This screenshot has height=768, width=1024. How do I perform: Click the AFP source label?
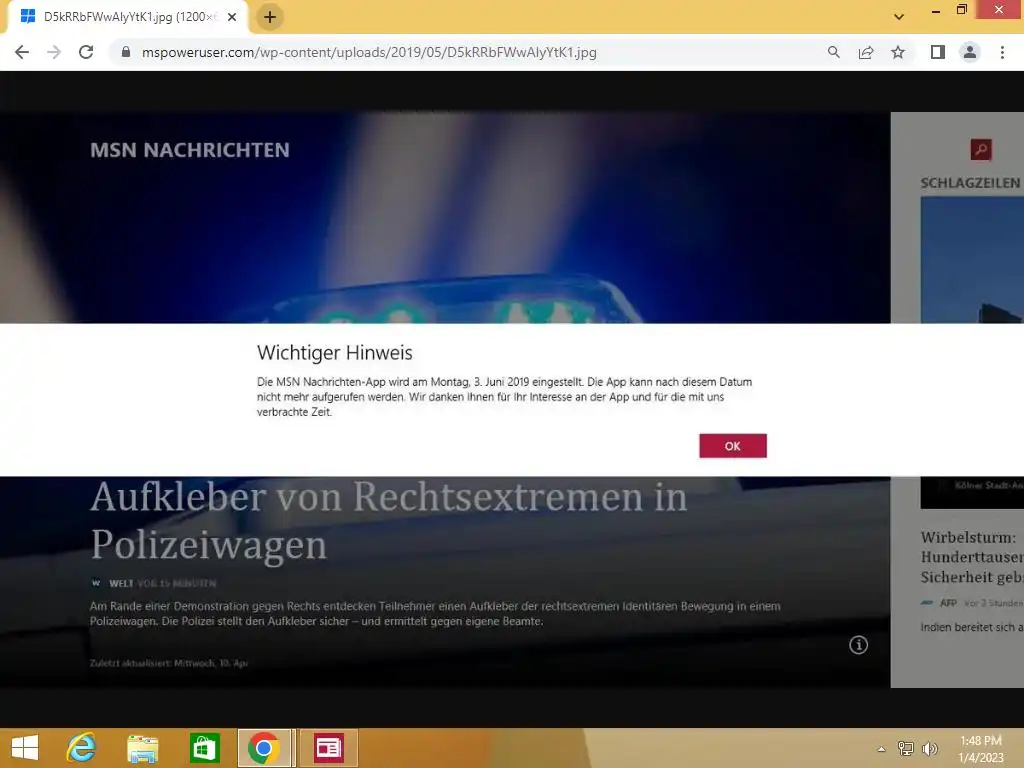pyautogui.click(x=948, y=603)
